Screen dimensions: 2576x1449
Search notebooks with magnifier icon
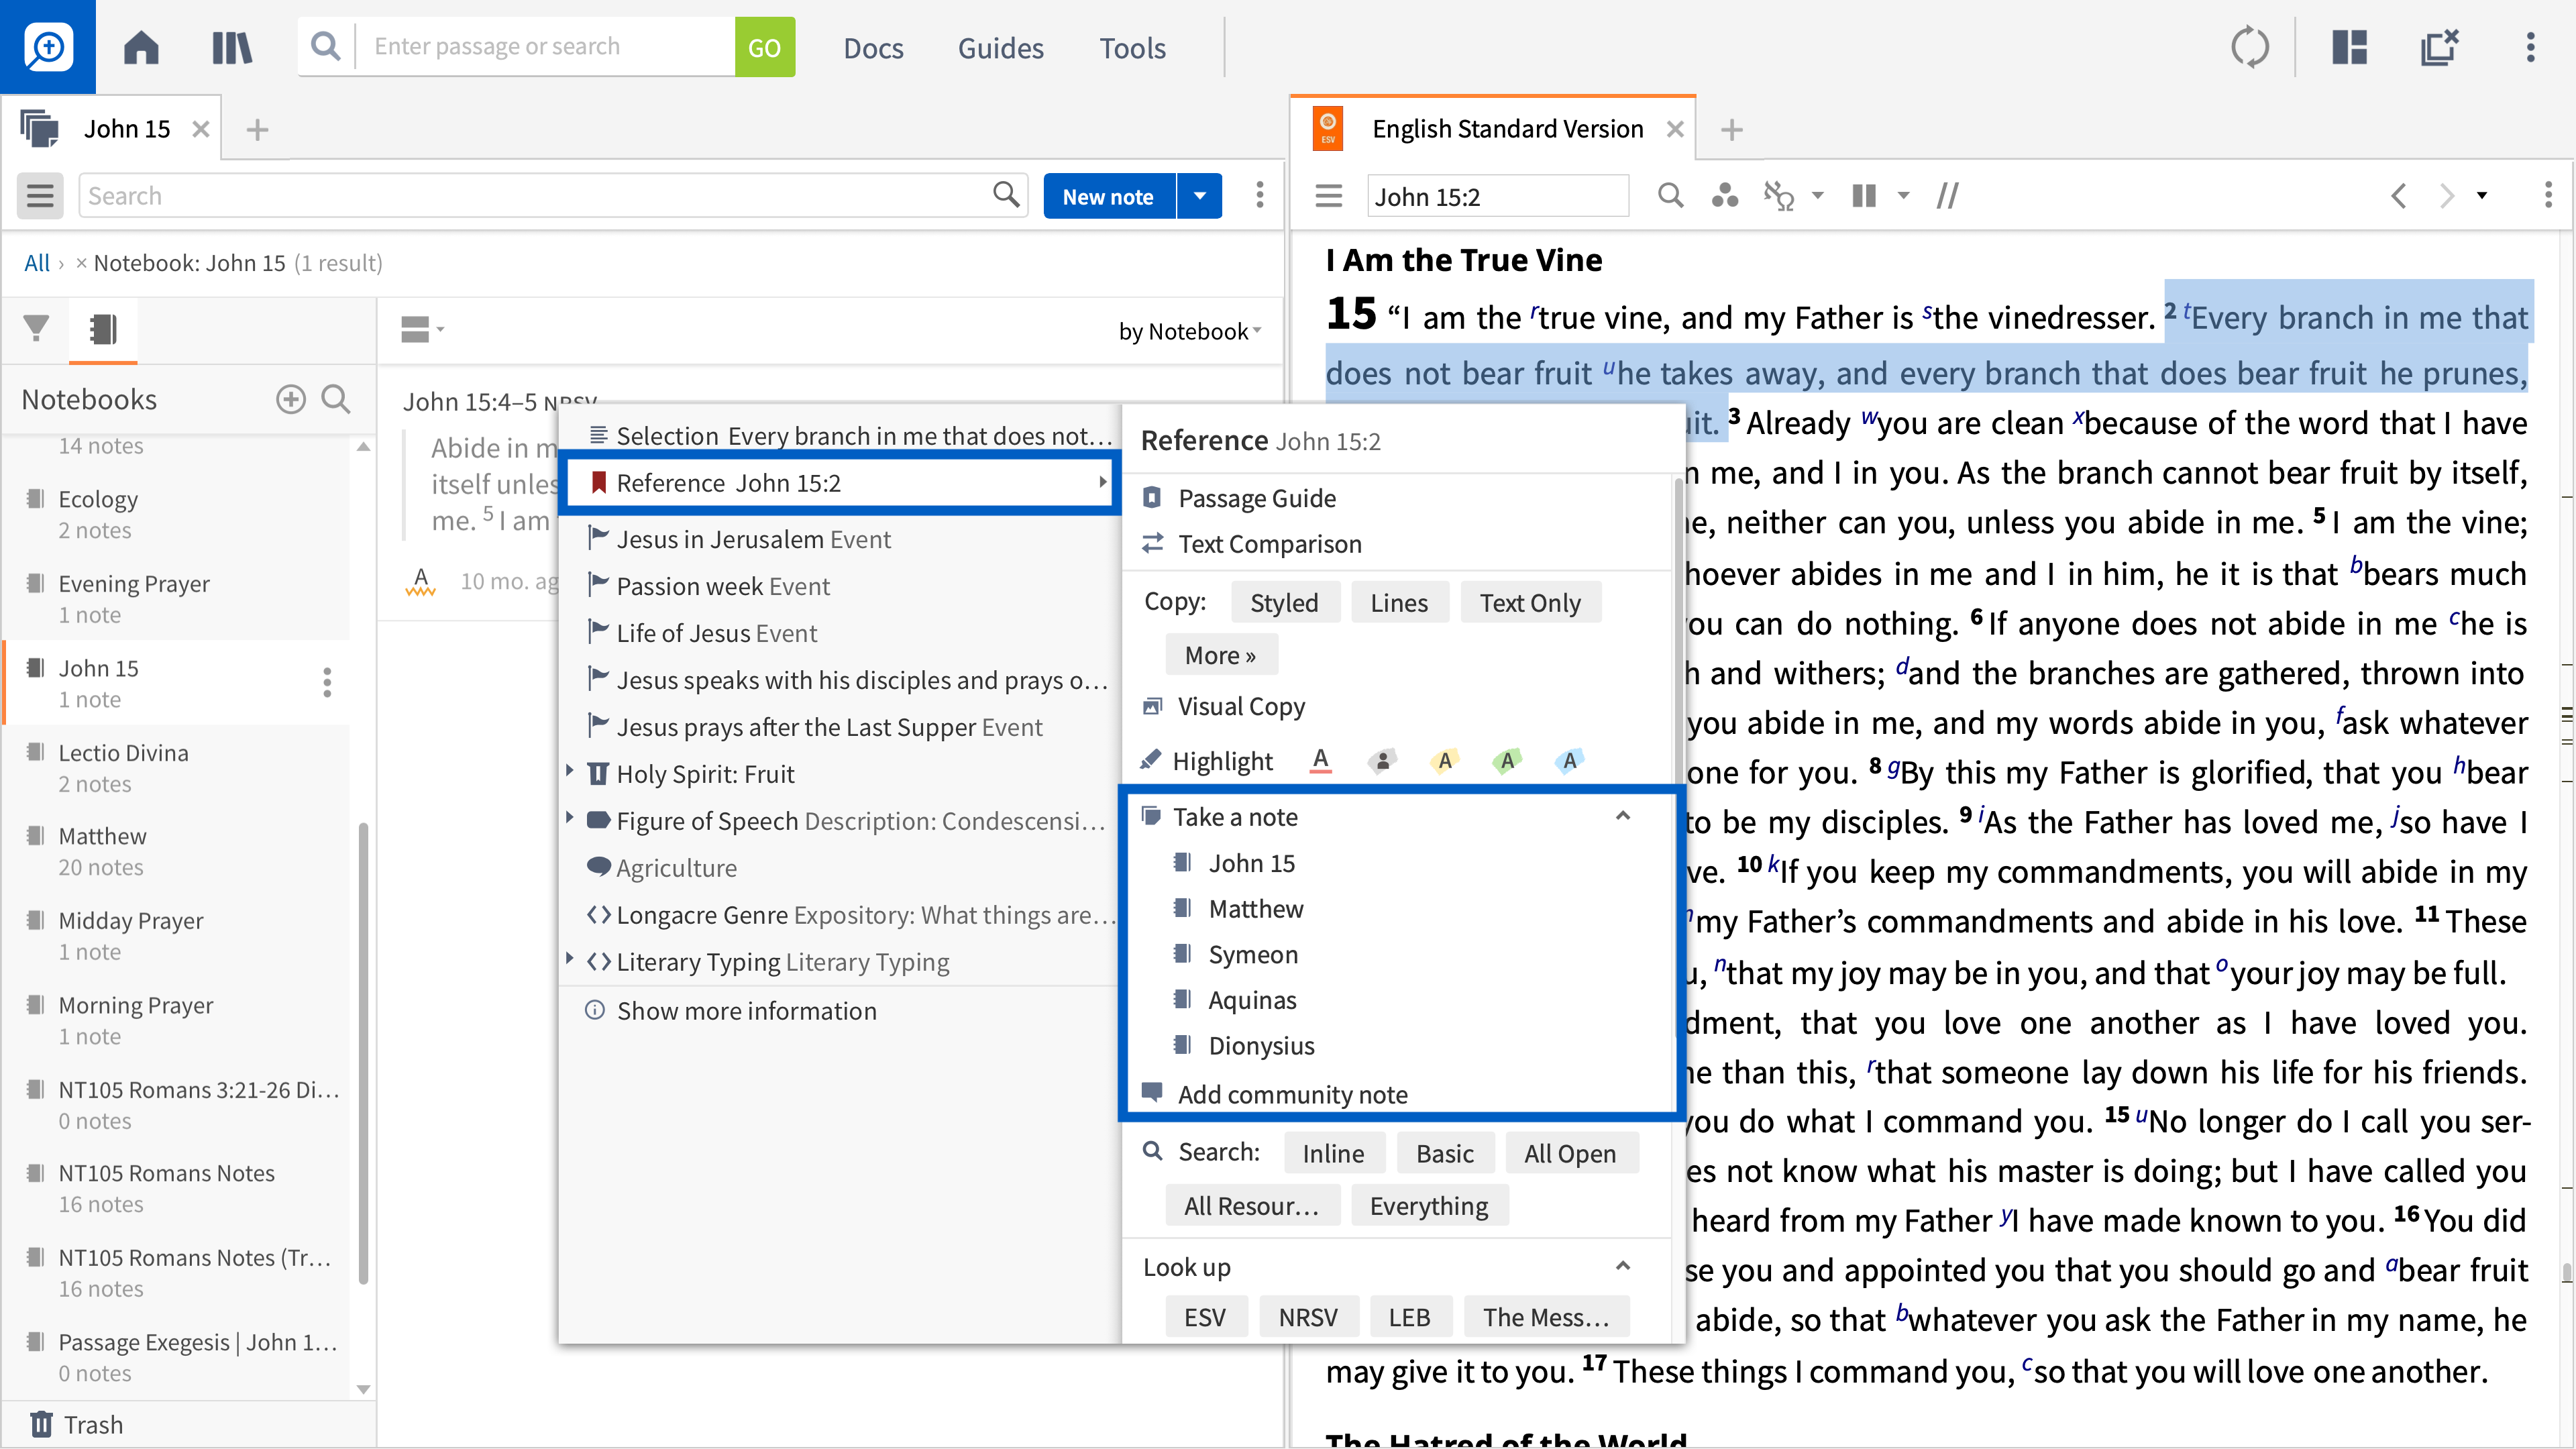tap(336, 399)
